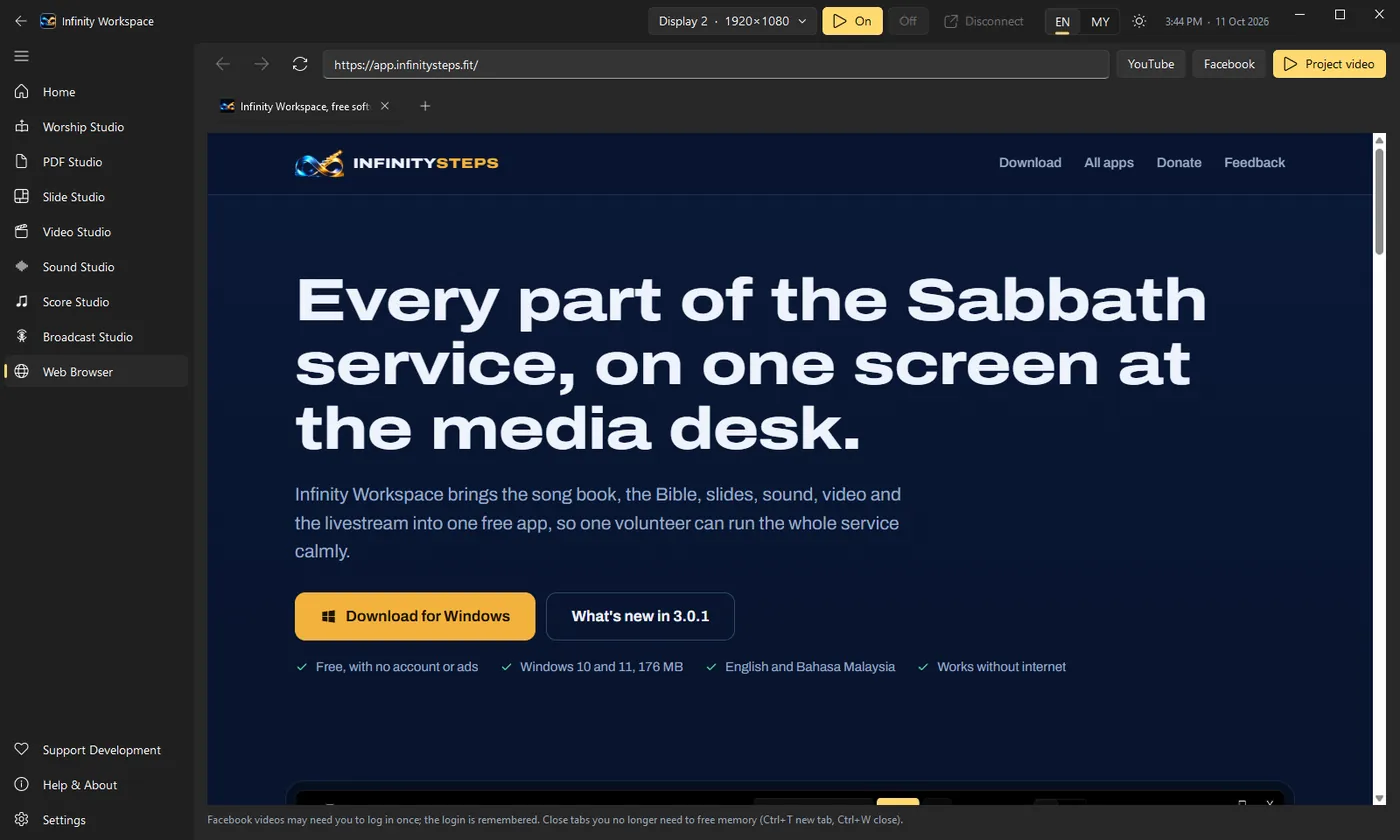Open Sound Studio in the sidebar

pos(96,267)
